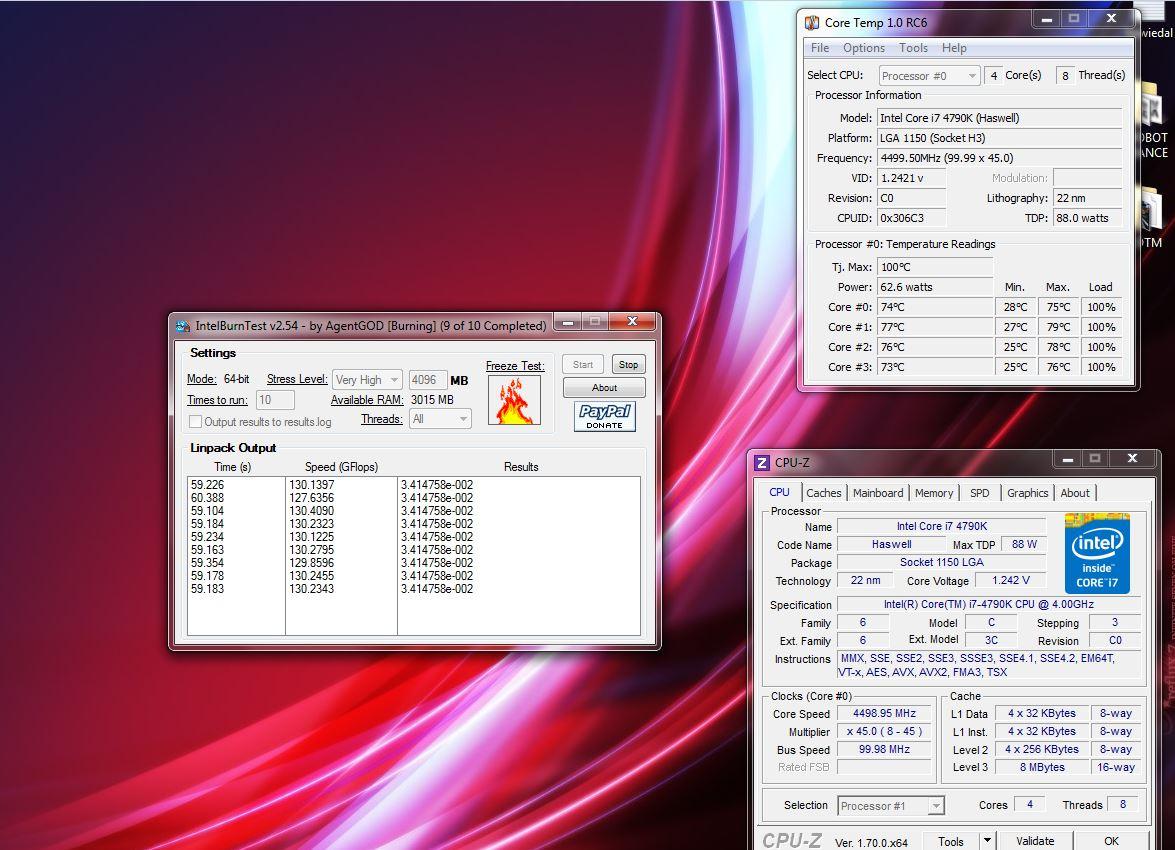Click the IntelBurnTest title bar icon
This screenshot has height=850, width=1175.
[x=182, y=326]
